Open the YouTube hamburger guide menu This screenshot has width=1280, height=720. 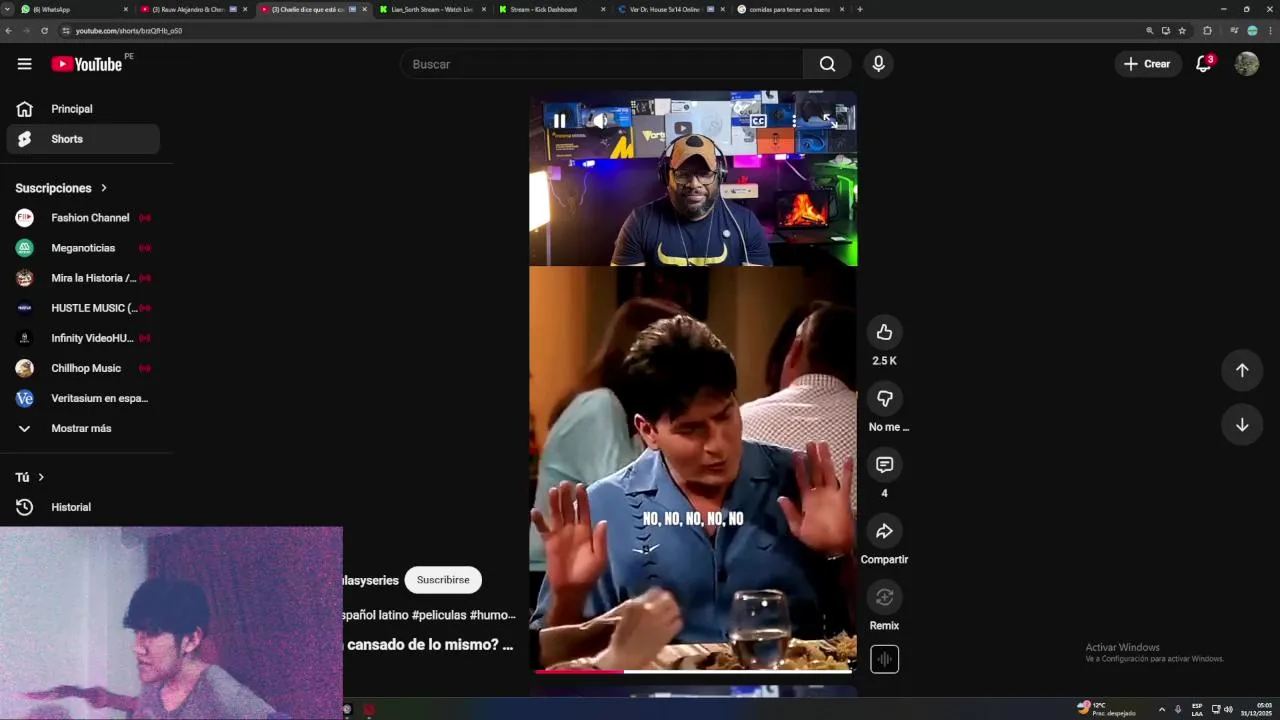click(24, 64)
